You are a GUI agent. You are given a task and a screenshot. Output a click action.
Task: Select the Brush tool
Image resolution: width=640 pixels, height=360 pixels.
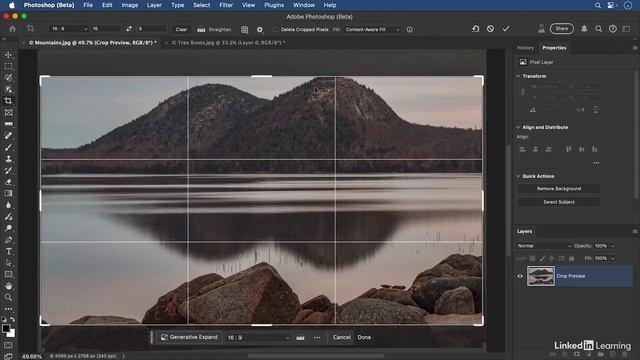(x=8, y=147)
